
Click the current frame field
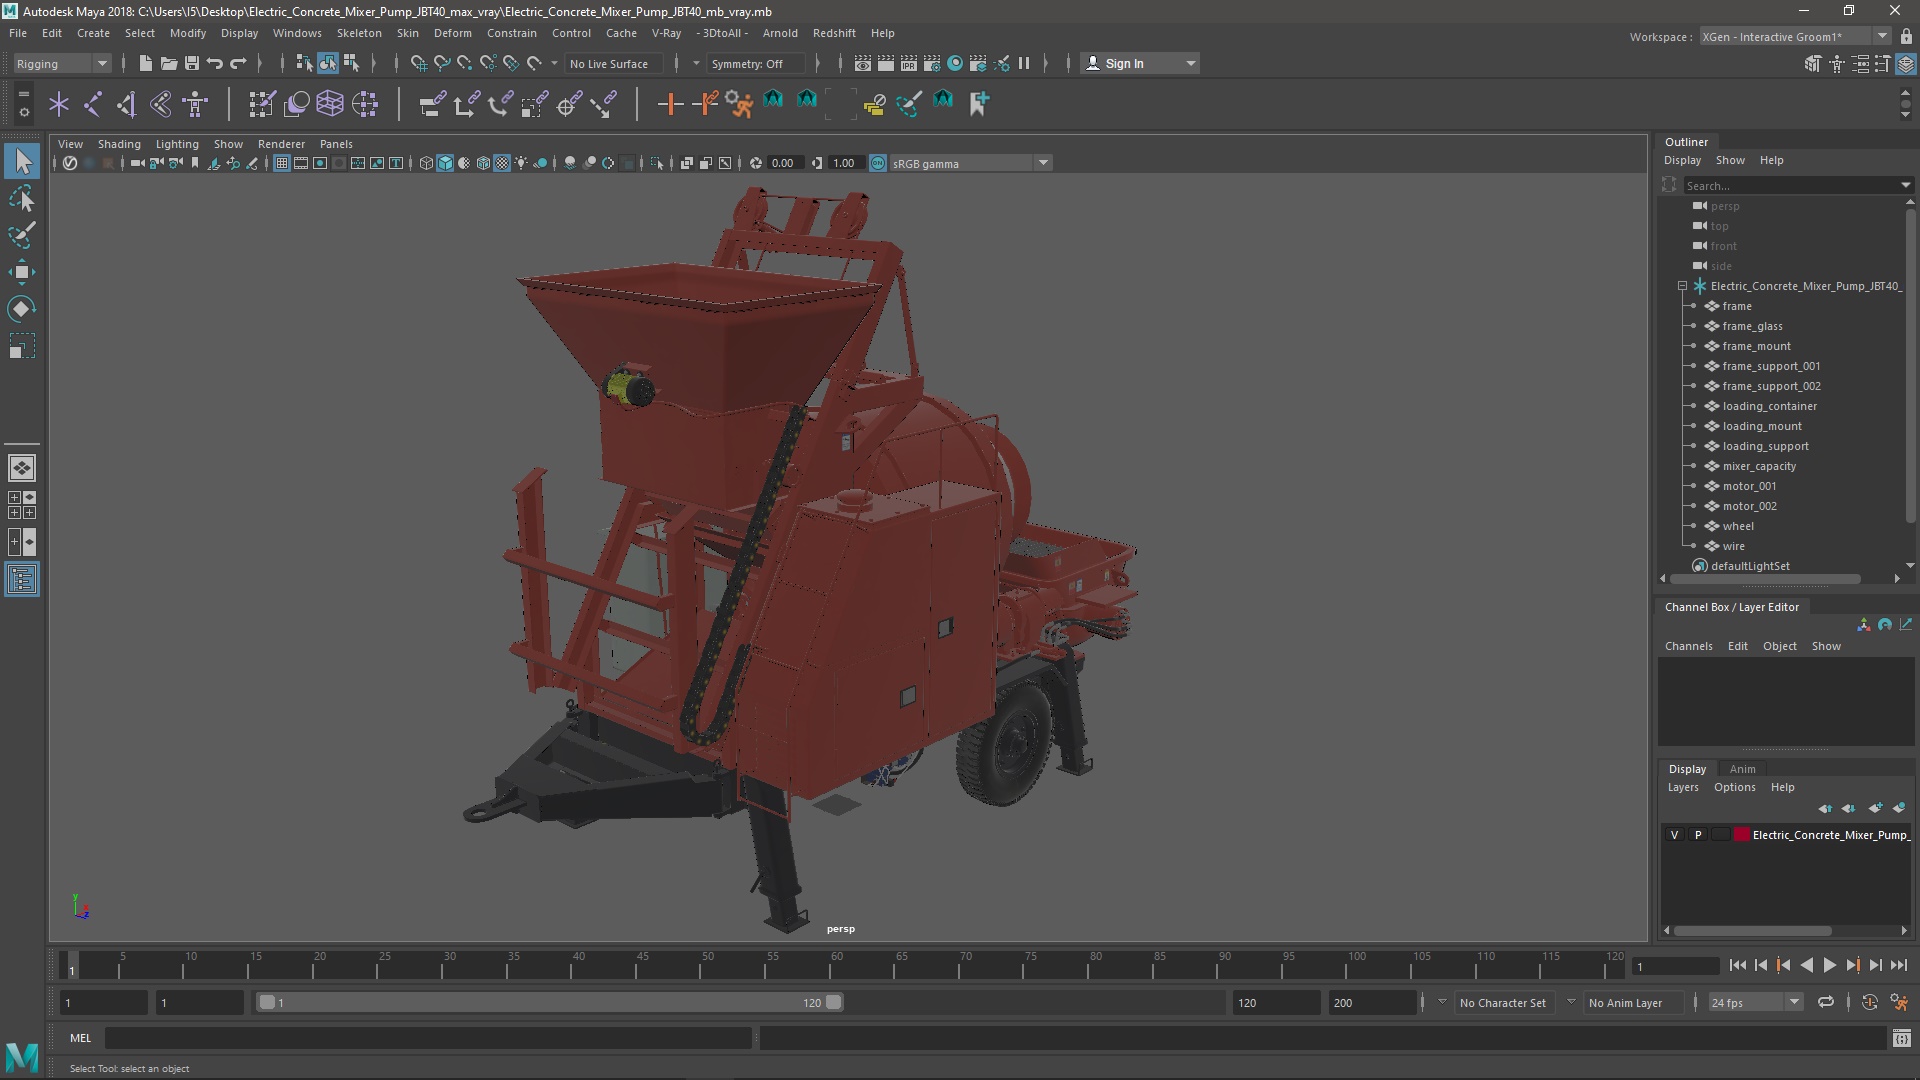coord(1675,966)
